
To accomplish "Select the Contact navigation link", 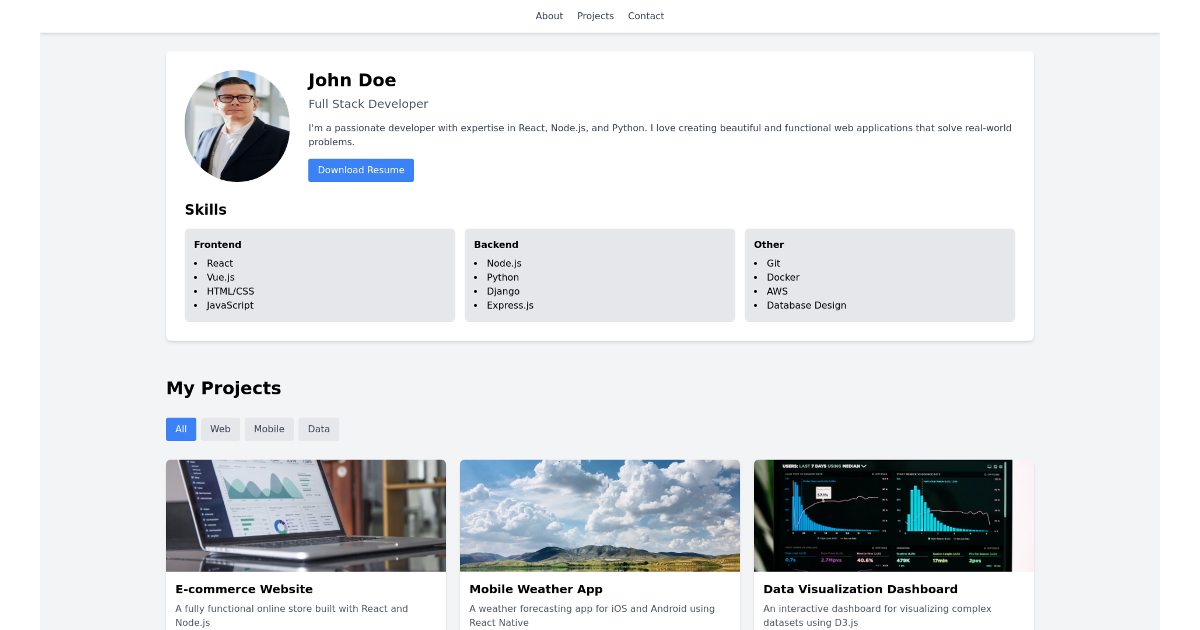I will pyautogui.click(x=645, y=15).
